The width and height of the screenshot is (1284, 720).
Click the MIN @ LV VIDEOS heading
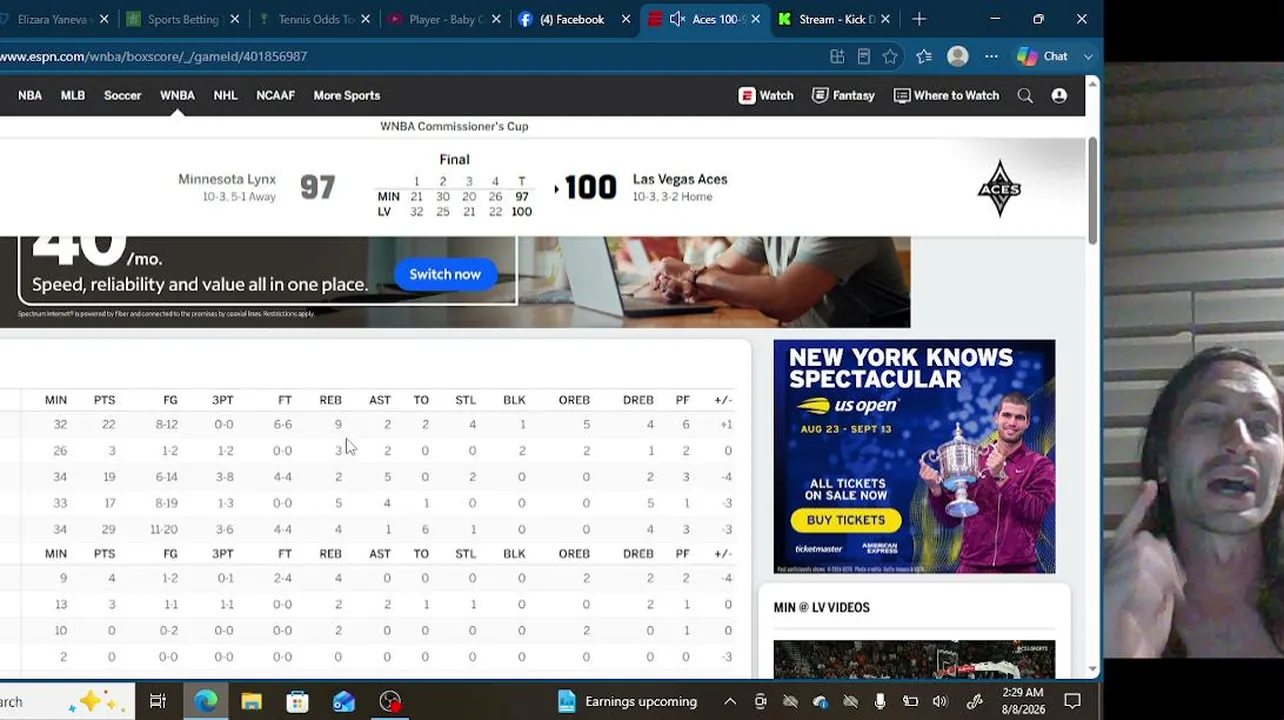(x=821, y=607)
